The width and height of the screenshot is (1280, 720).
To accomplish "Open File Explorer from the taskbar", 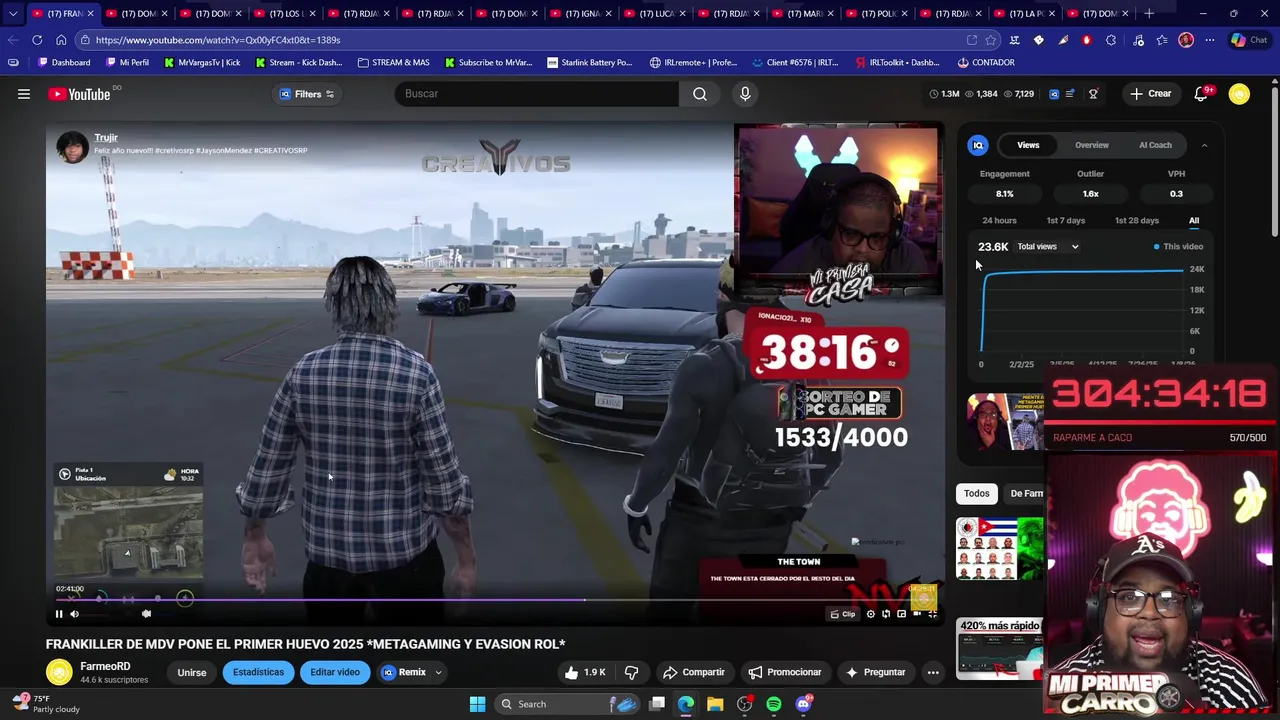I will [715, 704].
